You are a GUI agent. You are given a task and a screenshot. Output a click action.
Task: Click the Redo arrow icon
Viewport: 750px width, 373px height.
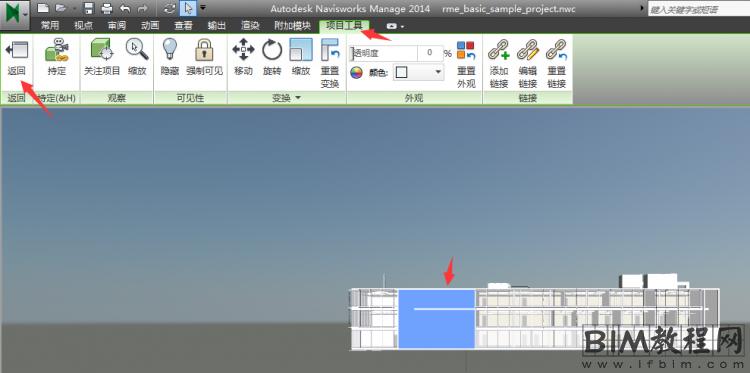coord(142,8)
